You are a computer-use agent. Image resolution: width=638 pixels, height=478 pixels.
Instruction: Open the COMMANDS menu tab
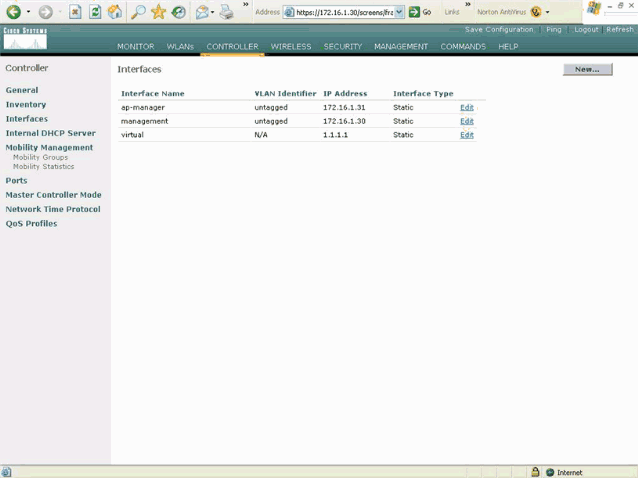(x=463, y=46)
